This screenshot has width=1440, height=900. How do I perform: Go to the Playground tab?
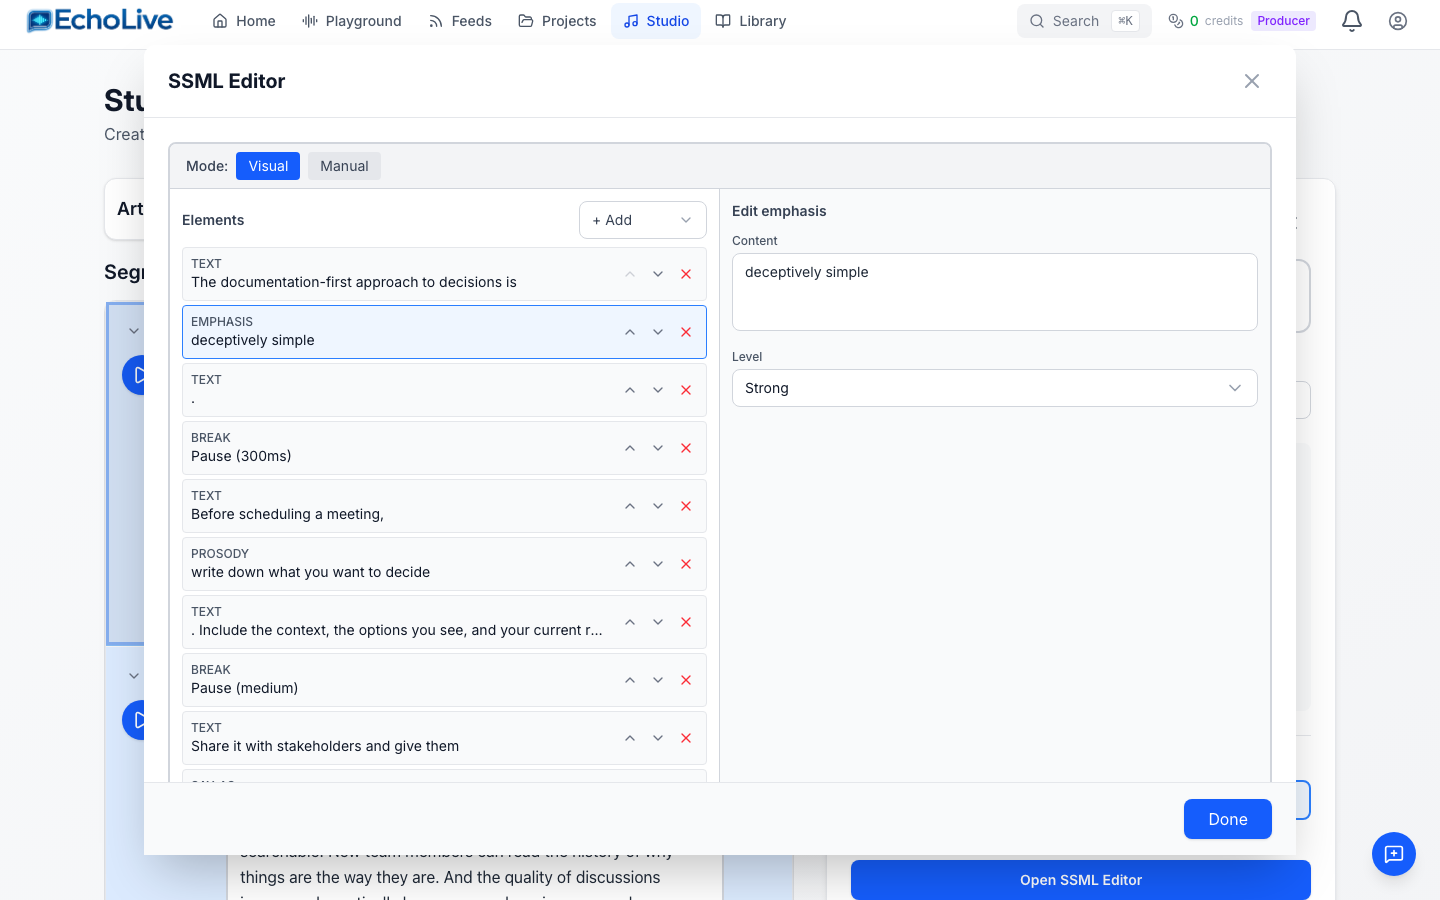(x=352, y=21)
